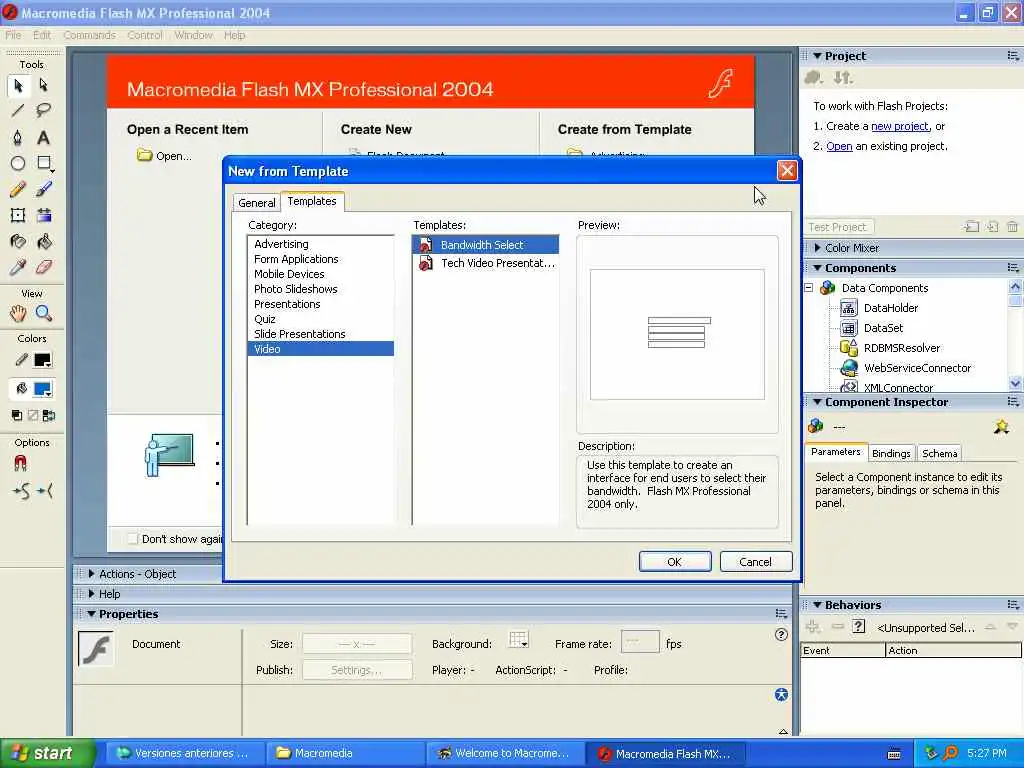Image resolution: width=1024 pixels, height=768 pixels.
Task: Select the Paint Bucket tool
Action: coord(43,242)
